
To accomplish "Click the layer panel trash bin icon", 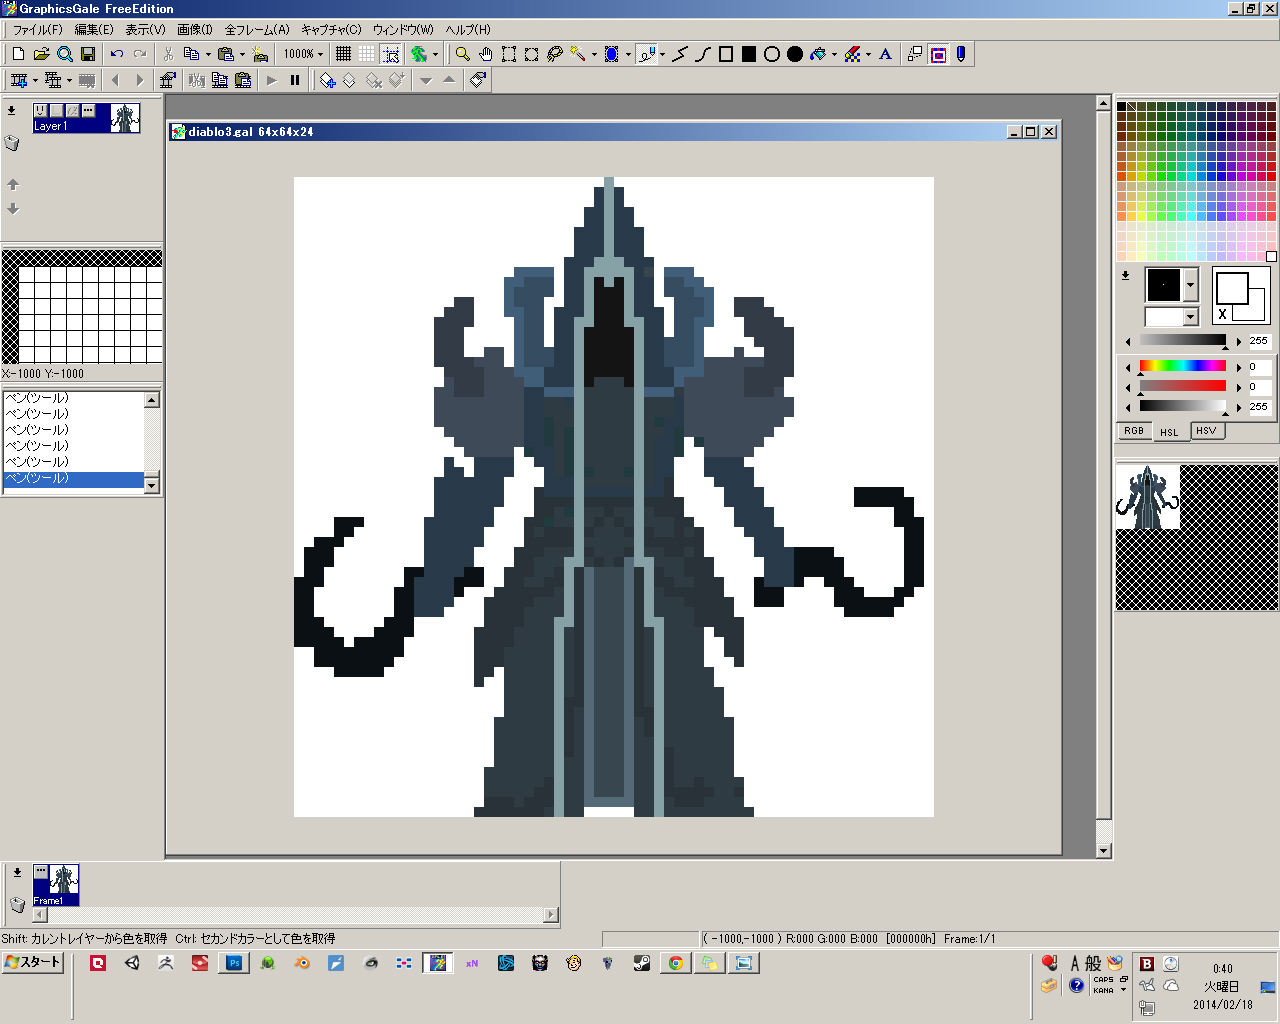I will 12,143.
